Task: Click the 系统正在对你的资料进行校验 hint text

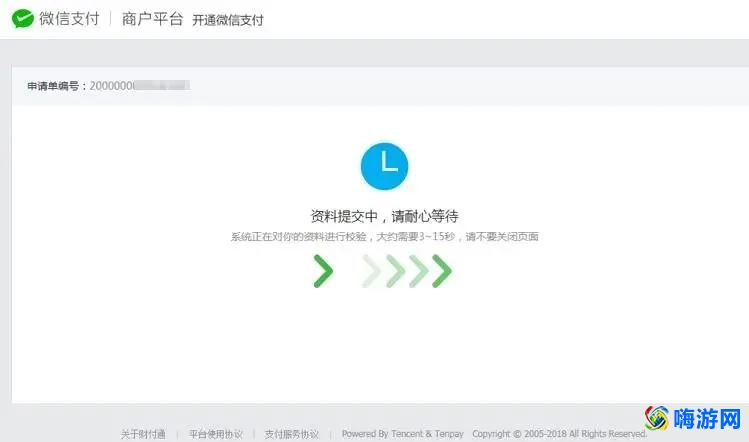Action: point(385,237)
